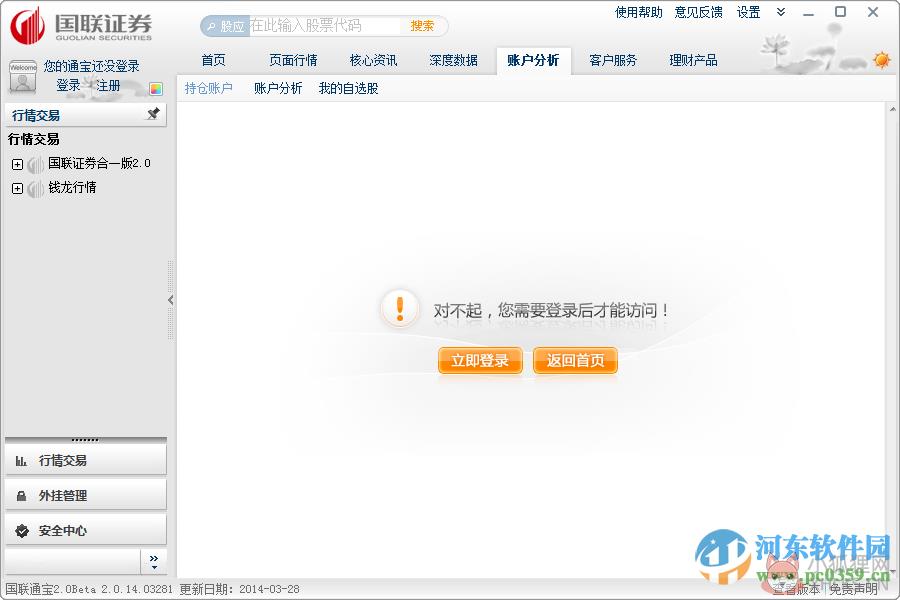This screenshot has width=900, height=600.
Task: Click the orange 搜索 button
Action: tap(422, 26)
